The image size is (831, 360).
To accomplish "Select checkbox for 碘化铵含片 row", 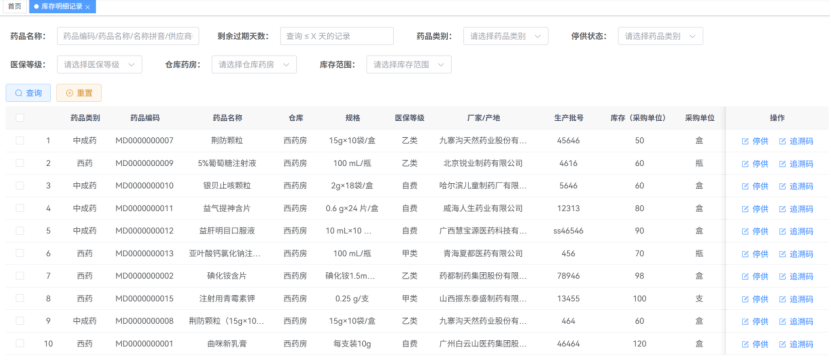I will (20, 276).
